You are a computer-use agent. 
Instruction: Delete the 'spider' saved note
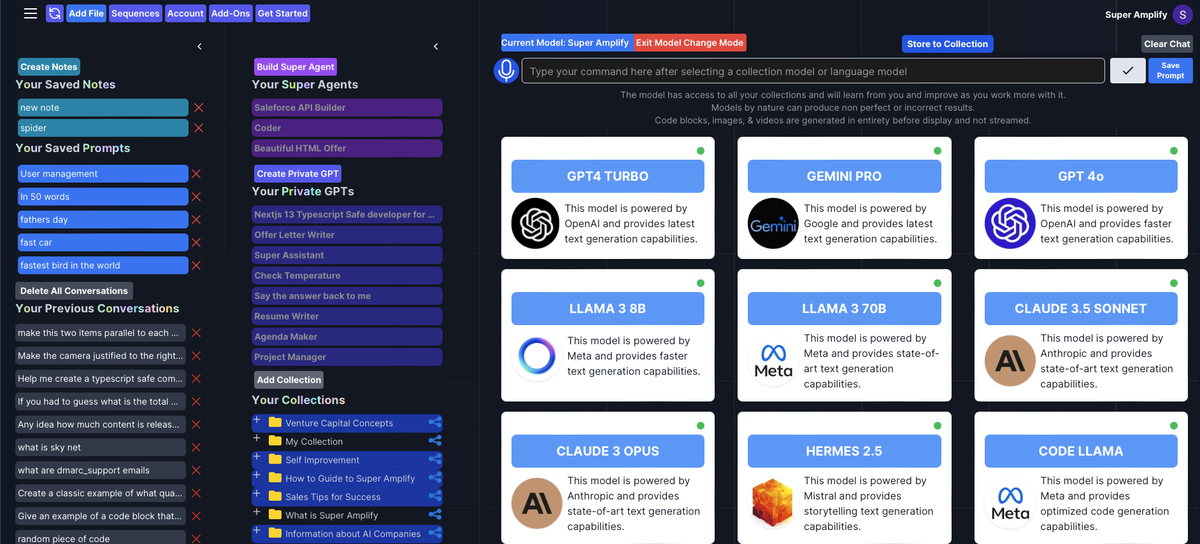(x=199, y=128)
